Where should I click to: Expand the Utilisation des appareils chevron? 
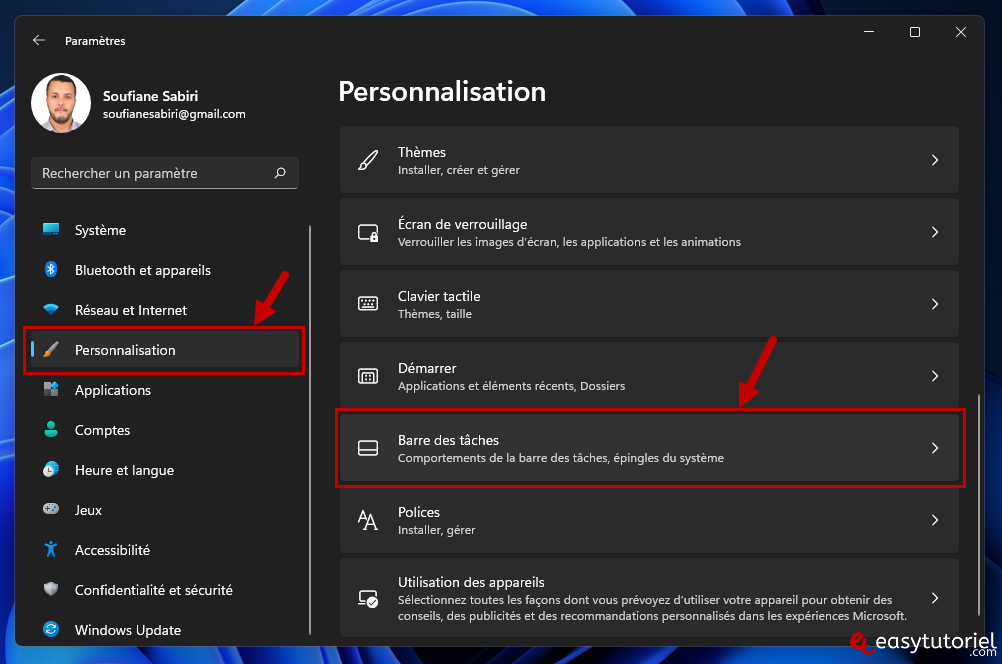(935, 598)
